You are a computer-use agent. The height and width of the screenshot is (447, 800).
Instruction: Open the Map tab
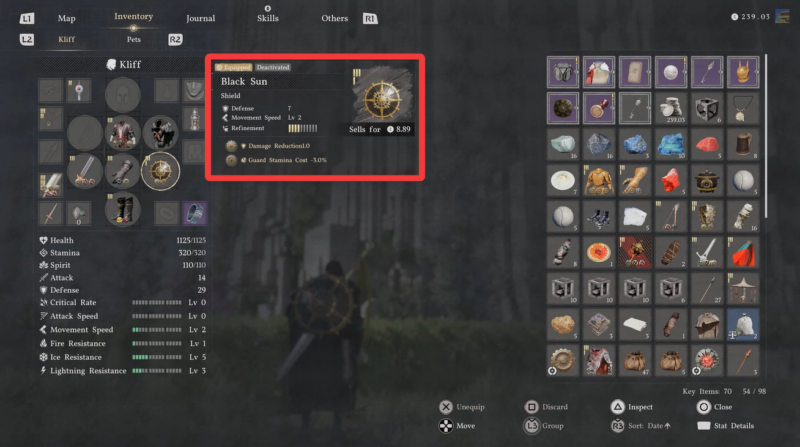[x=66, y=18]
